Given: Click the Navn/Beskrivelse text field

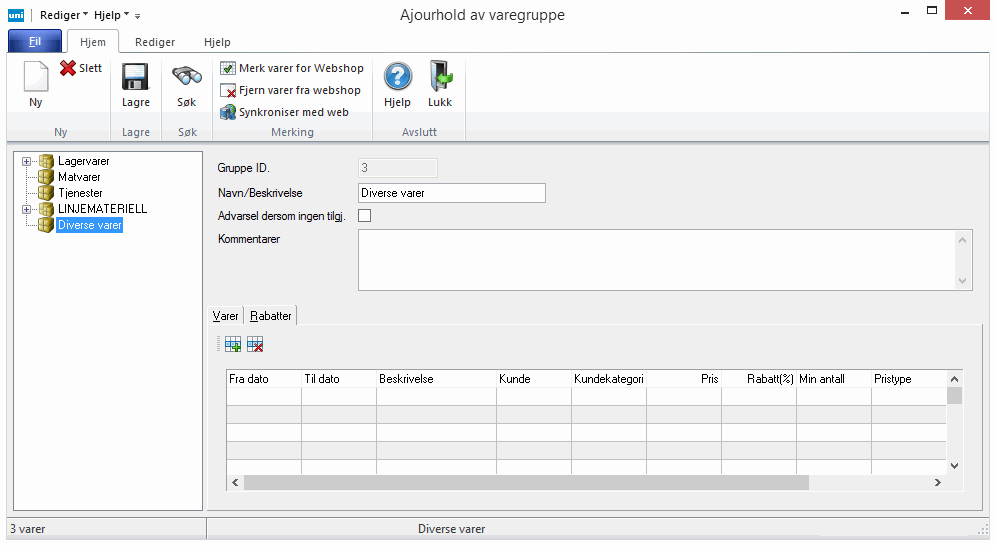Looking at the screenshot, I should (x=451, y=193).
